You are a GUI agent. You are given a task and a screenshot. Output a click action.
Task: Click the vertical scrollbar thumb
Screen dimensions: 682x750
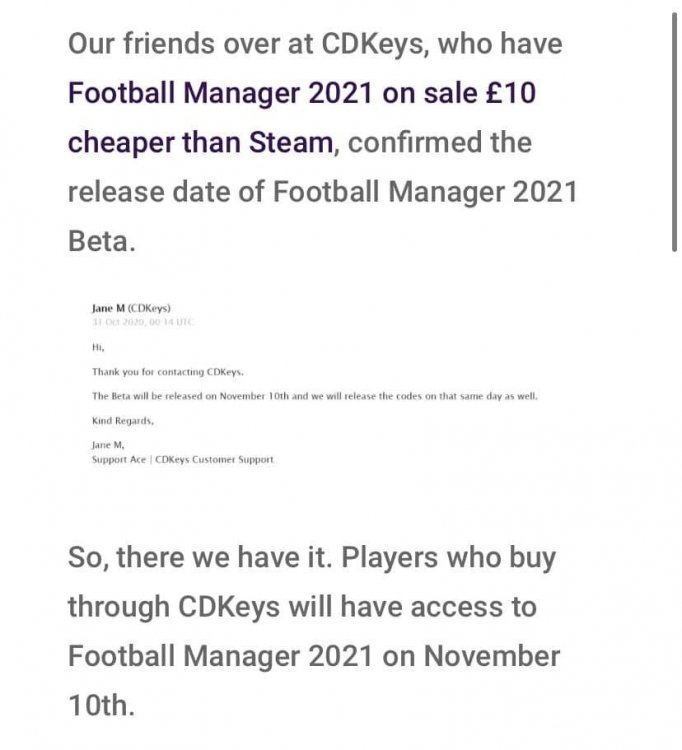click(x=674, y=132)
